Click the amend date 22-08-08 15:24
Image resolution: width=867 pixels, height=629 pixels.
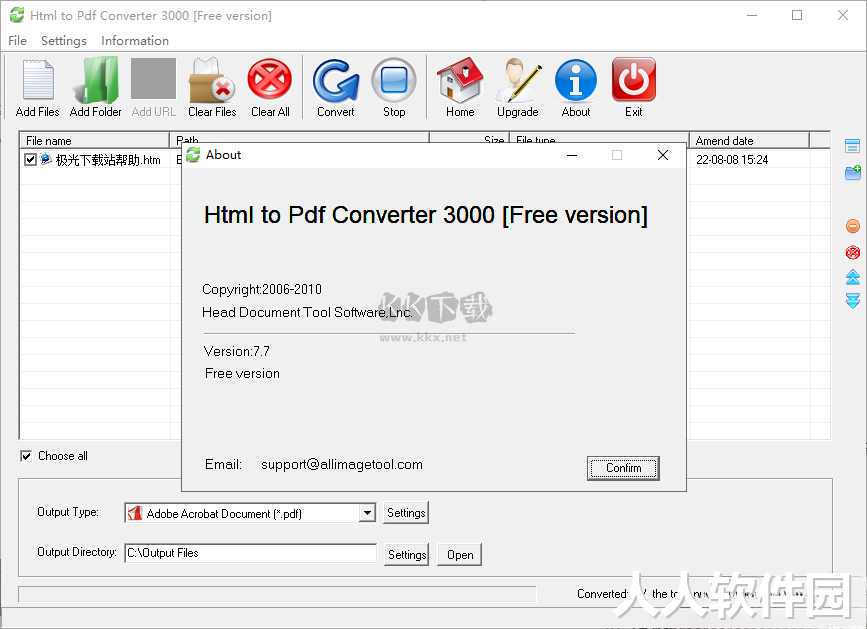point(732,160)
